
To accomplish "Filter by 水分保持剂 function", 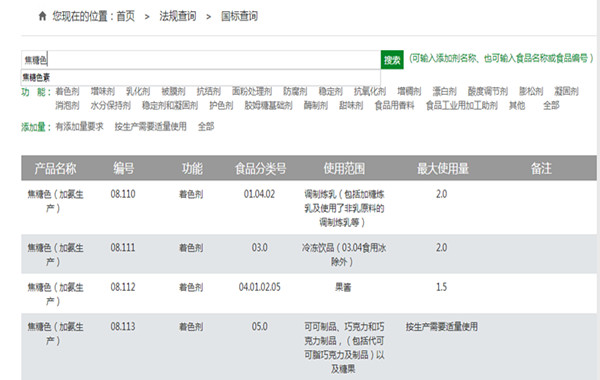I will [111, 105].
